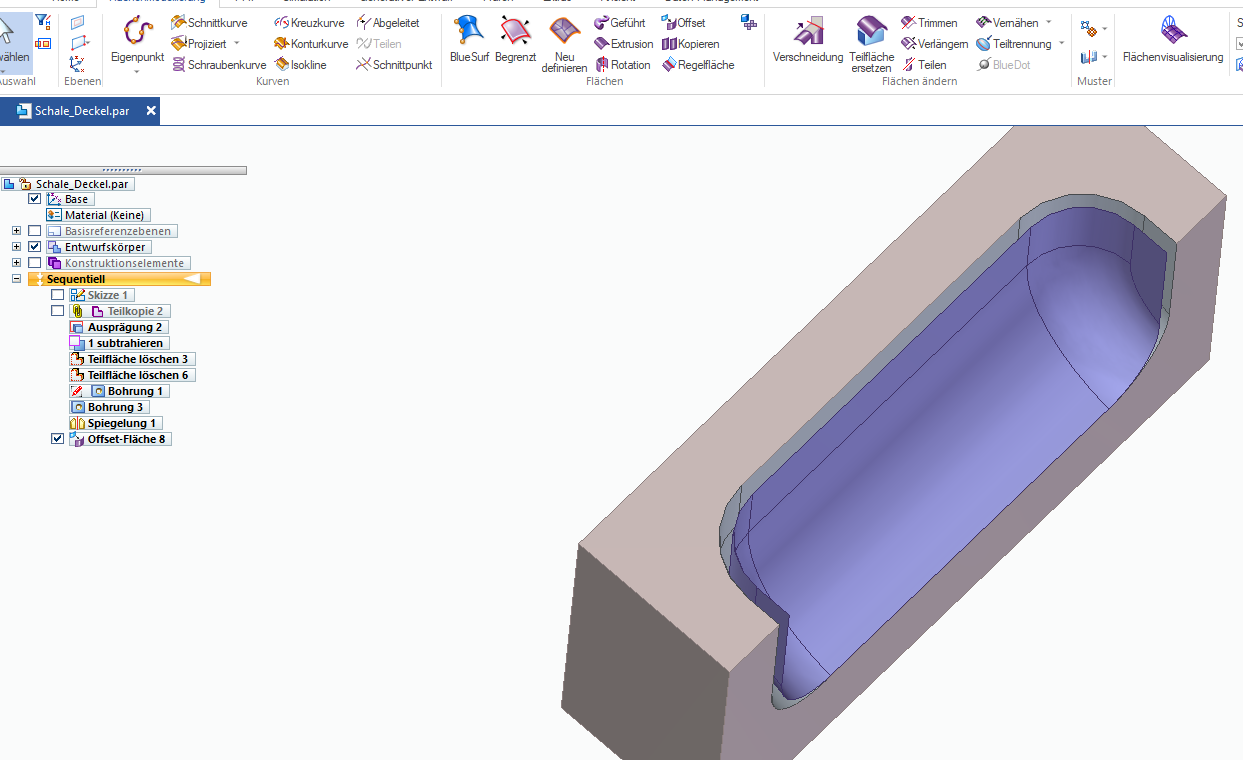Click the Offset surface tool

683,23
